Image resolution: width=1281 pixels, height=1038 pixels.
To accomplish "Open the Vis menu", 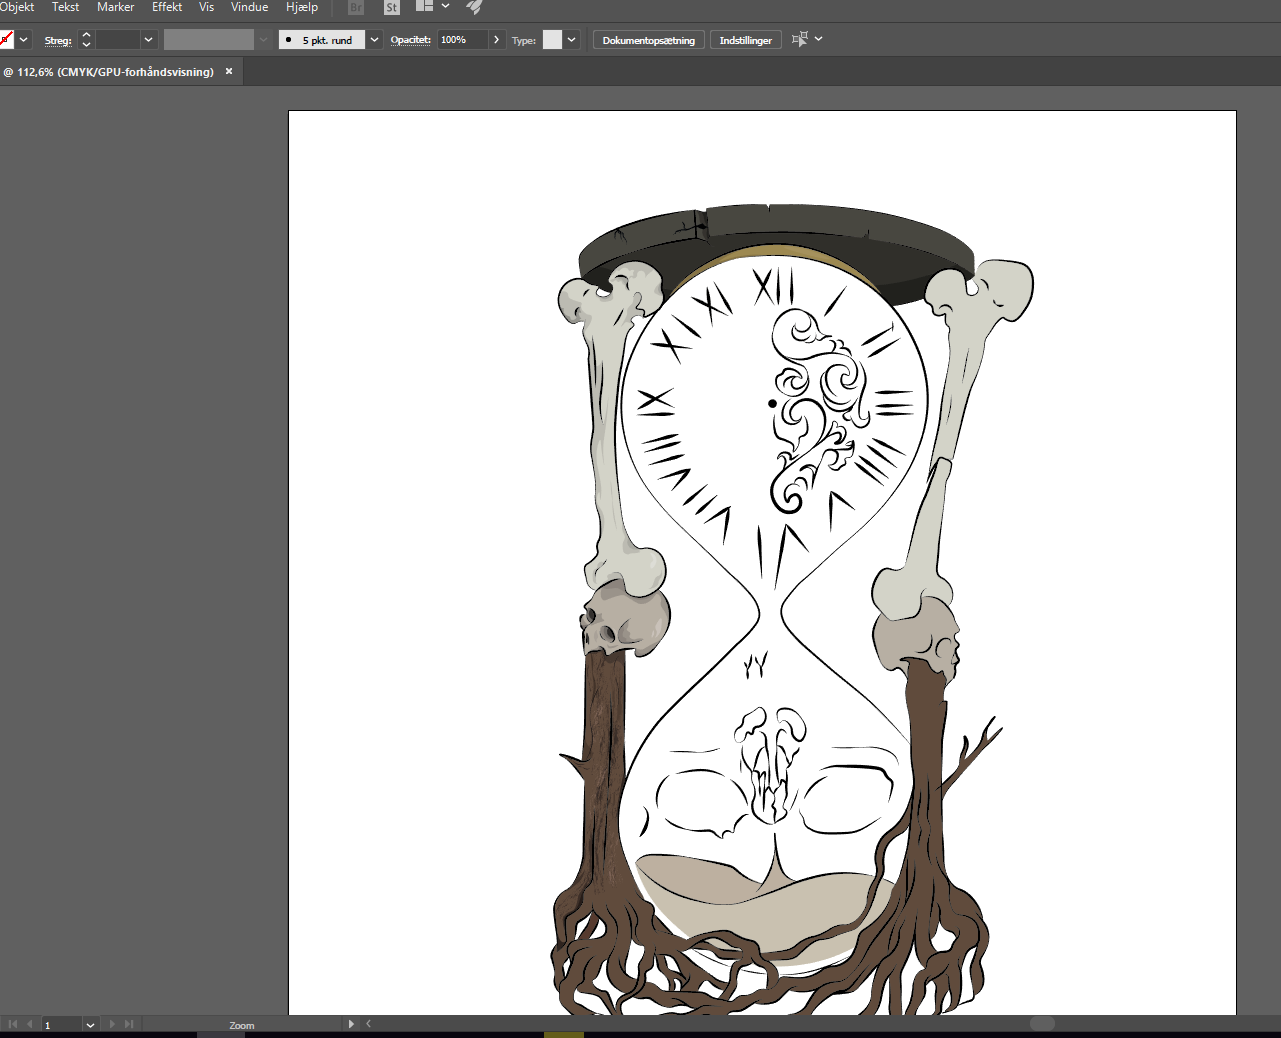I will click(x=206, y=7).
